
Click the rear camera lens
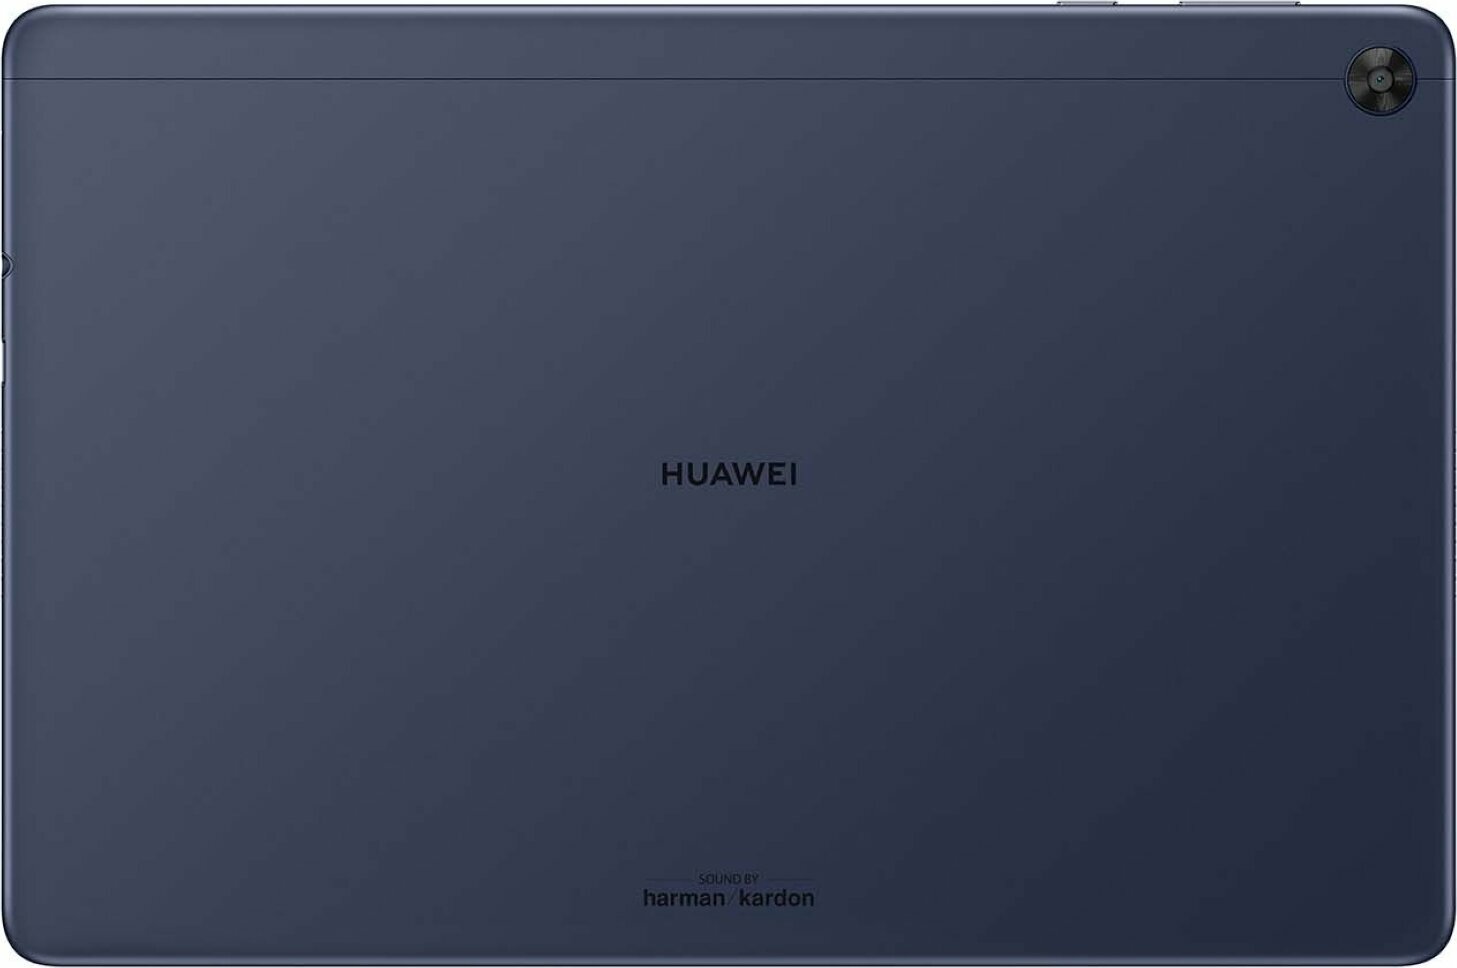[1381, 79]
